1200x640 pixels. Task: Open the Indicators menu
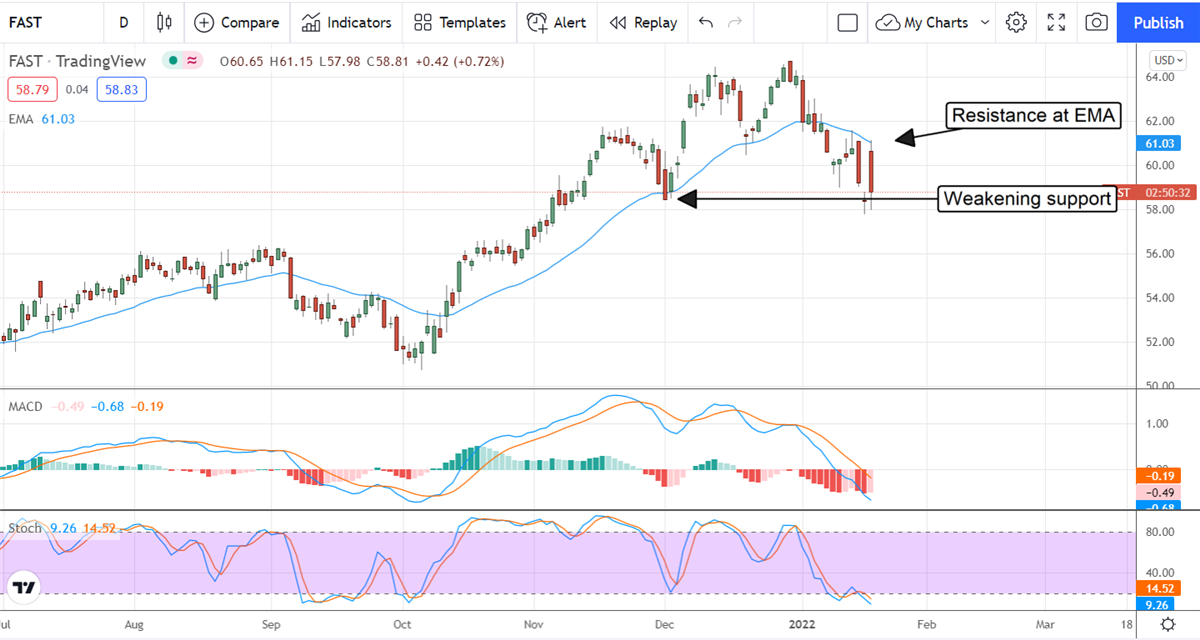click(346, 22)
